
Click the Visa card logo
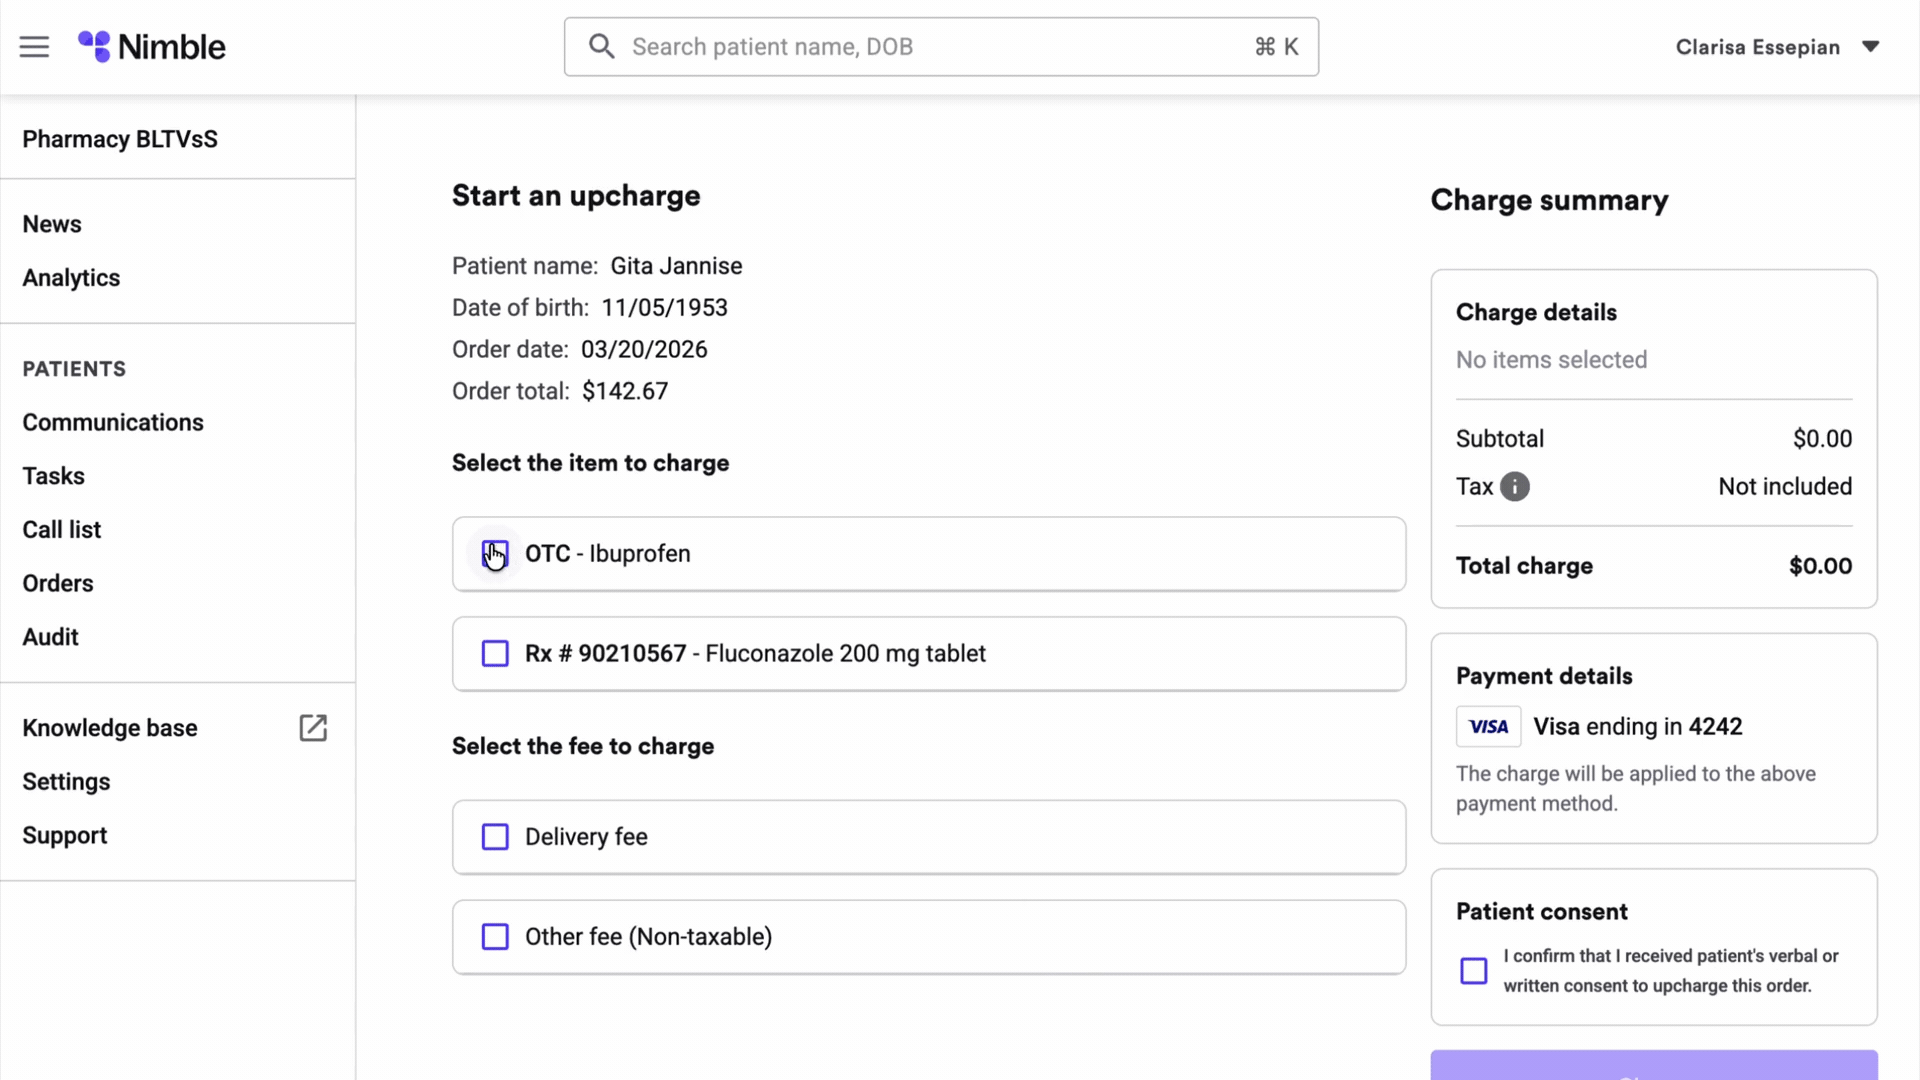1488,727
